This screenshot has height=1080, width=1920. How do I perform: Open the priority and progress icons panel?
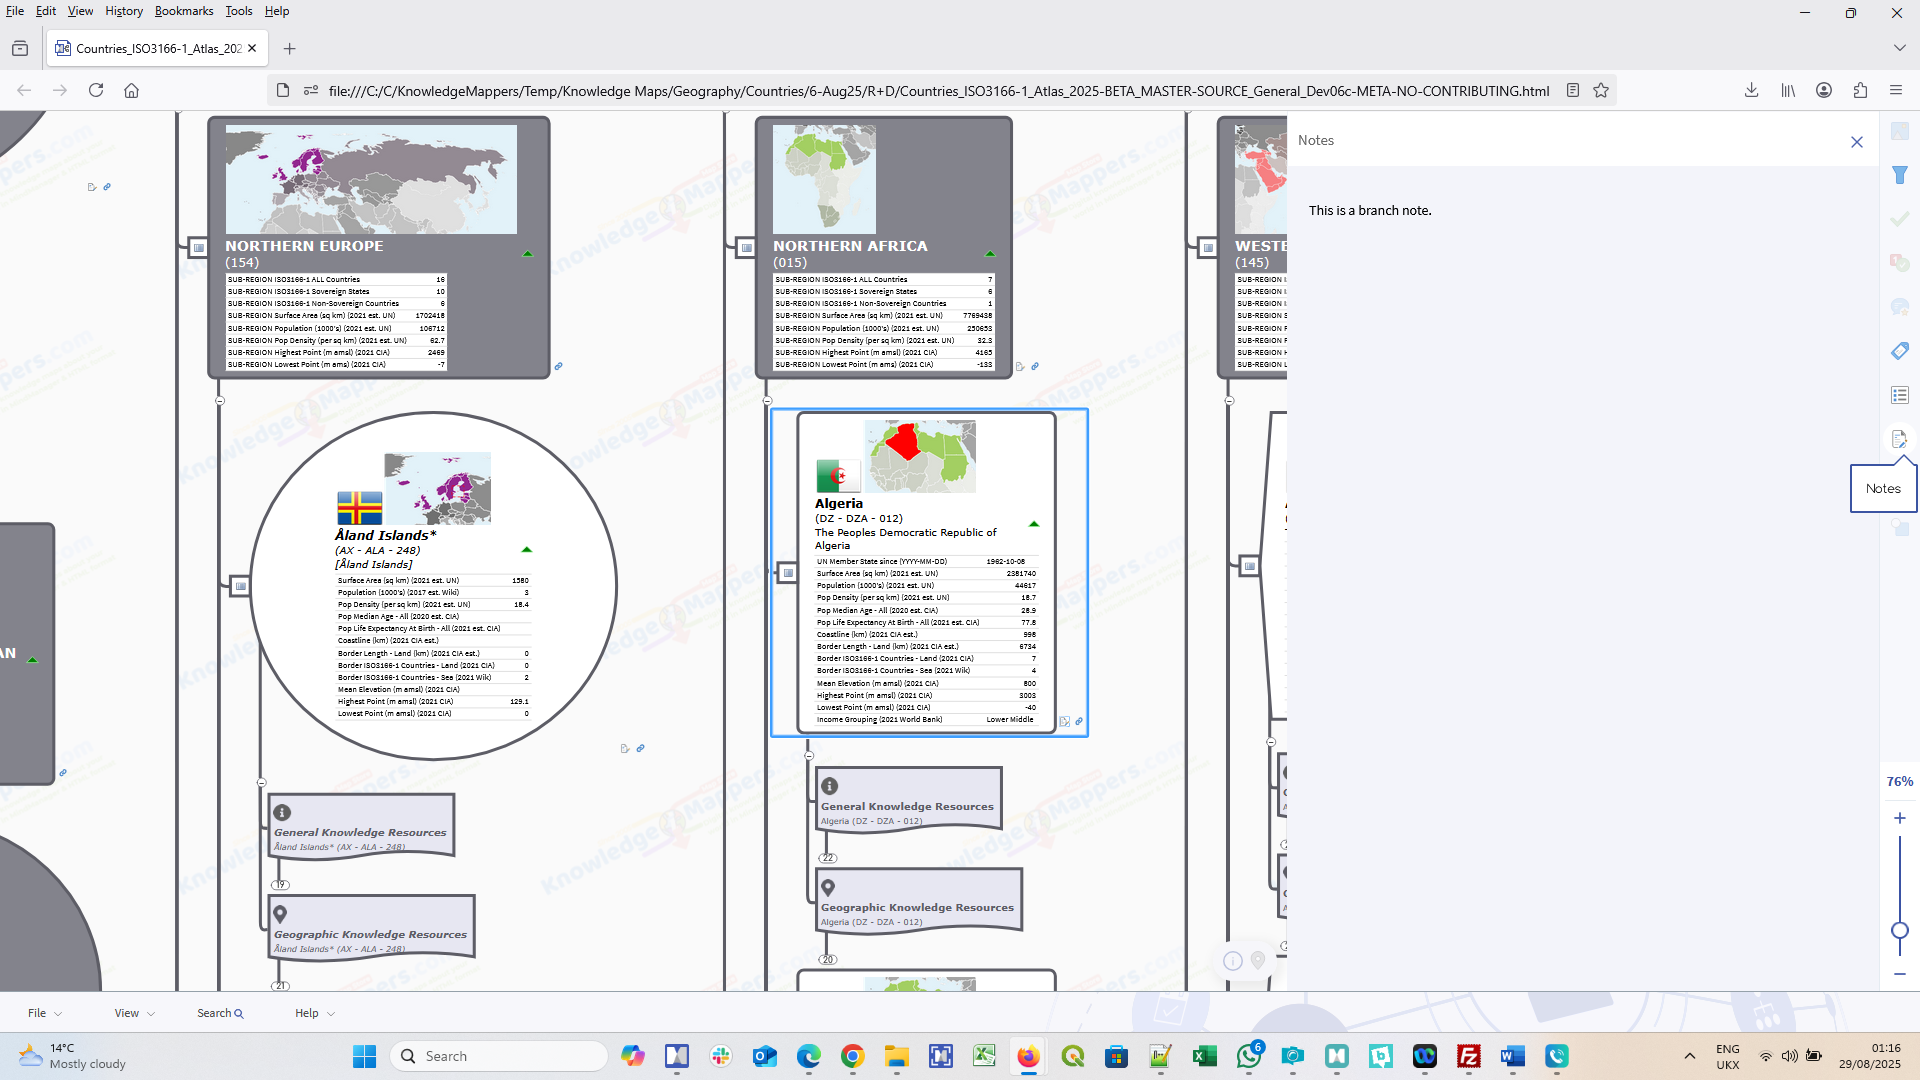[1900, 263]
